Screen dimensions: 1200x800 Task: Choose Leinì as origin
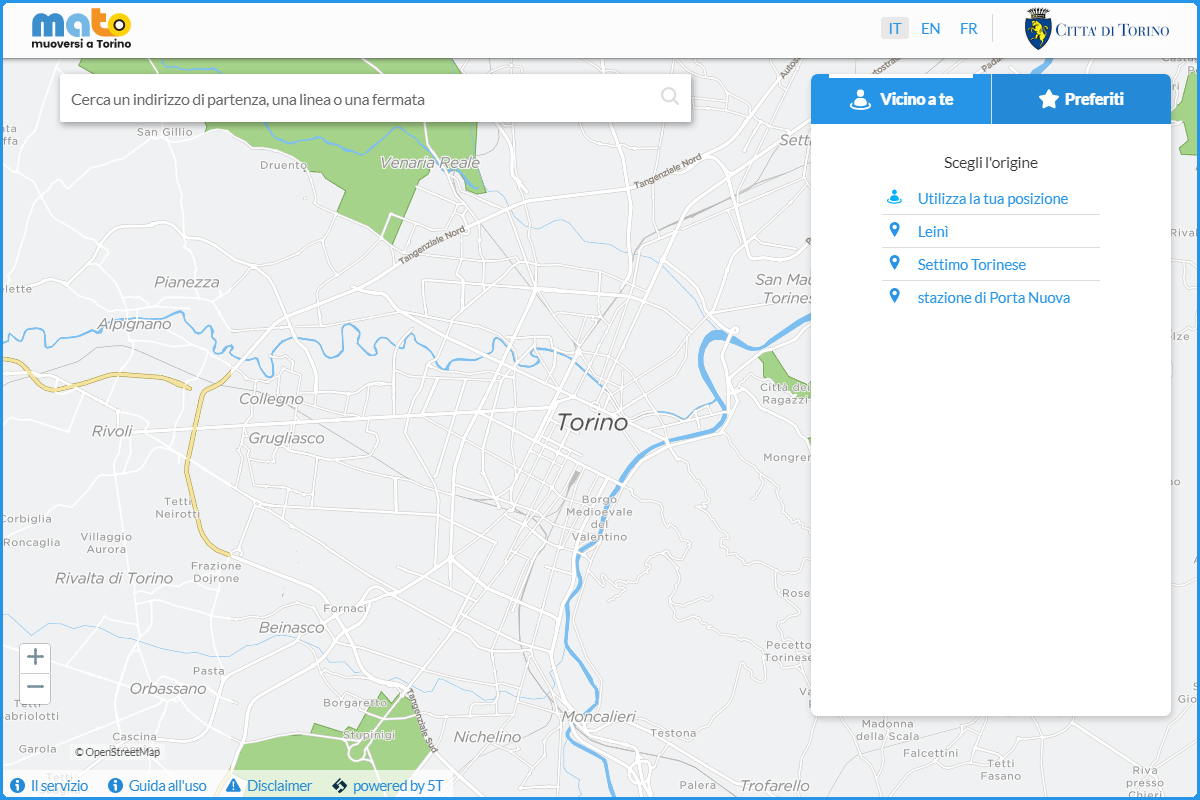click(x=933, y=231)
